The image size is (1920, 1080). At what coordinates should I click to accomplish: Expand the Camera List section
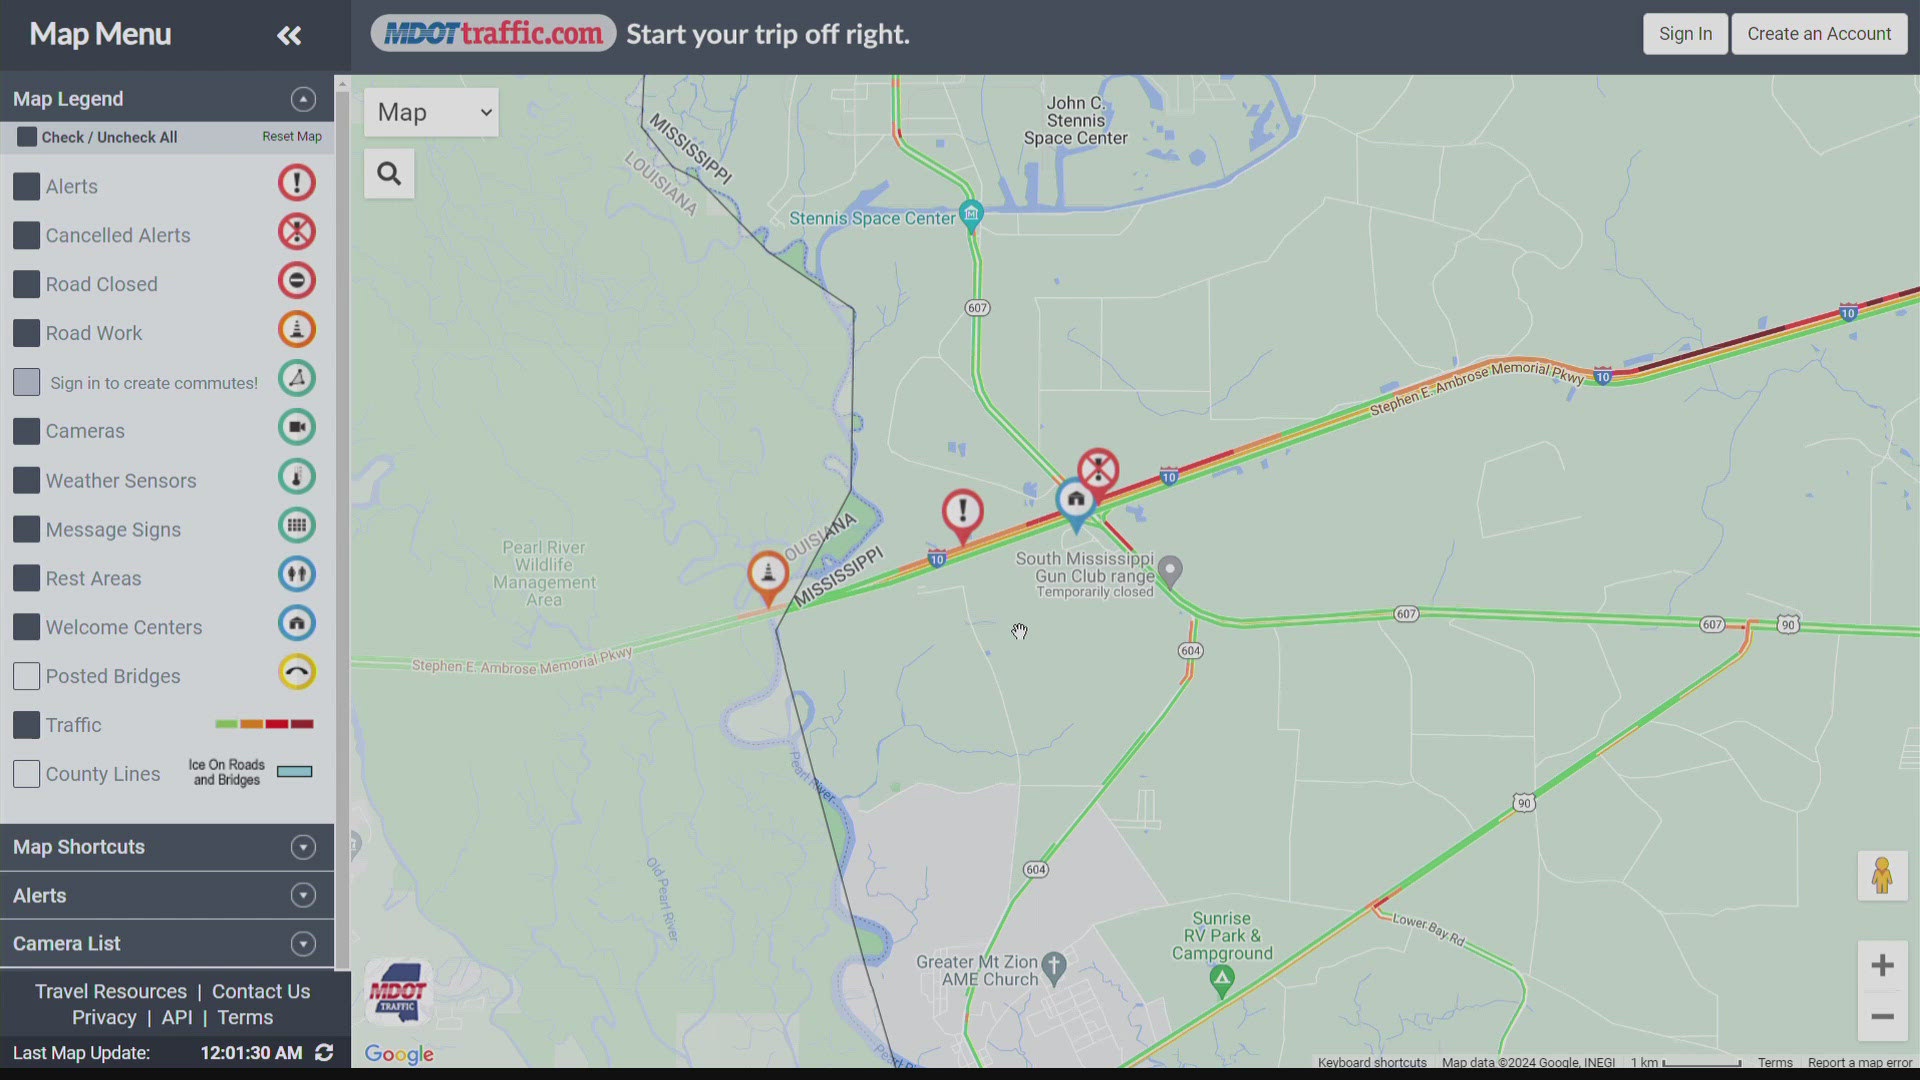pos(302,944)
